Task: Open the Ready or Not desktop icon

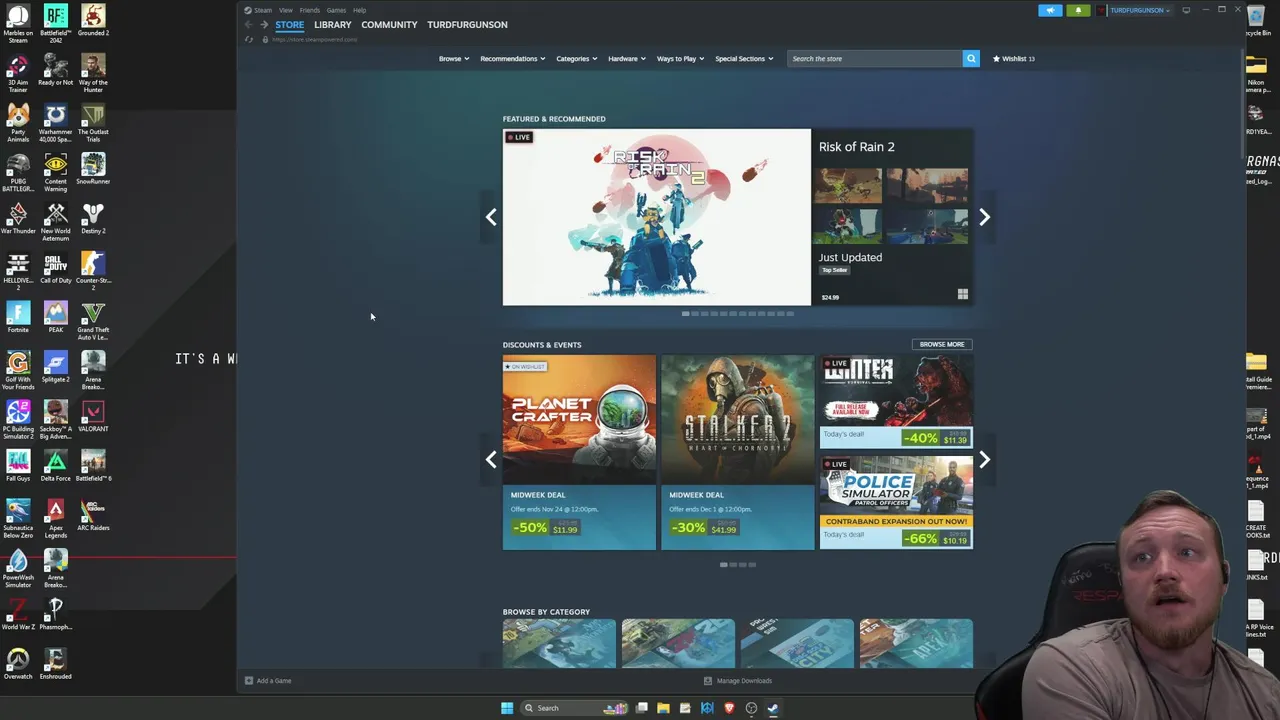Action: 56,71
